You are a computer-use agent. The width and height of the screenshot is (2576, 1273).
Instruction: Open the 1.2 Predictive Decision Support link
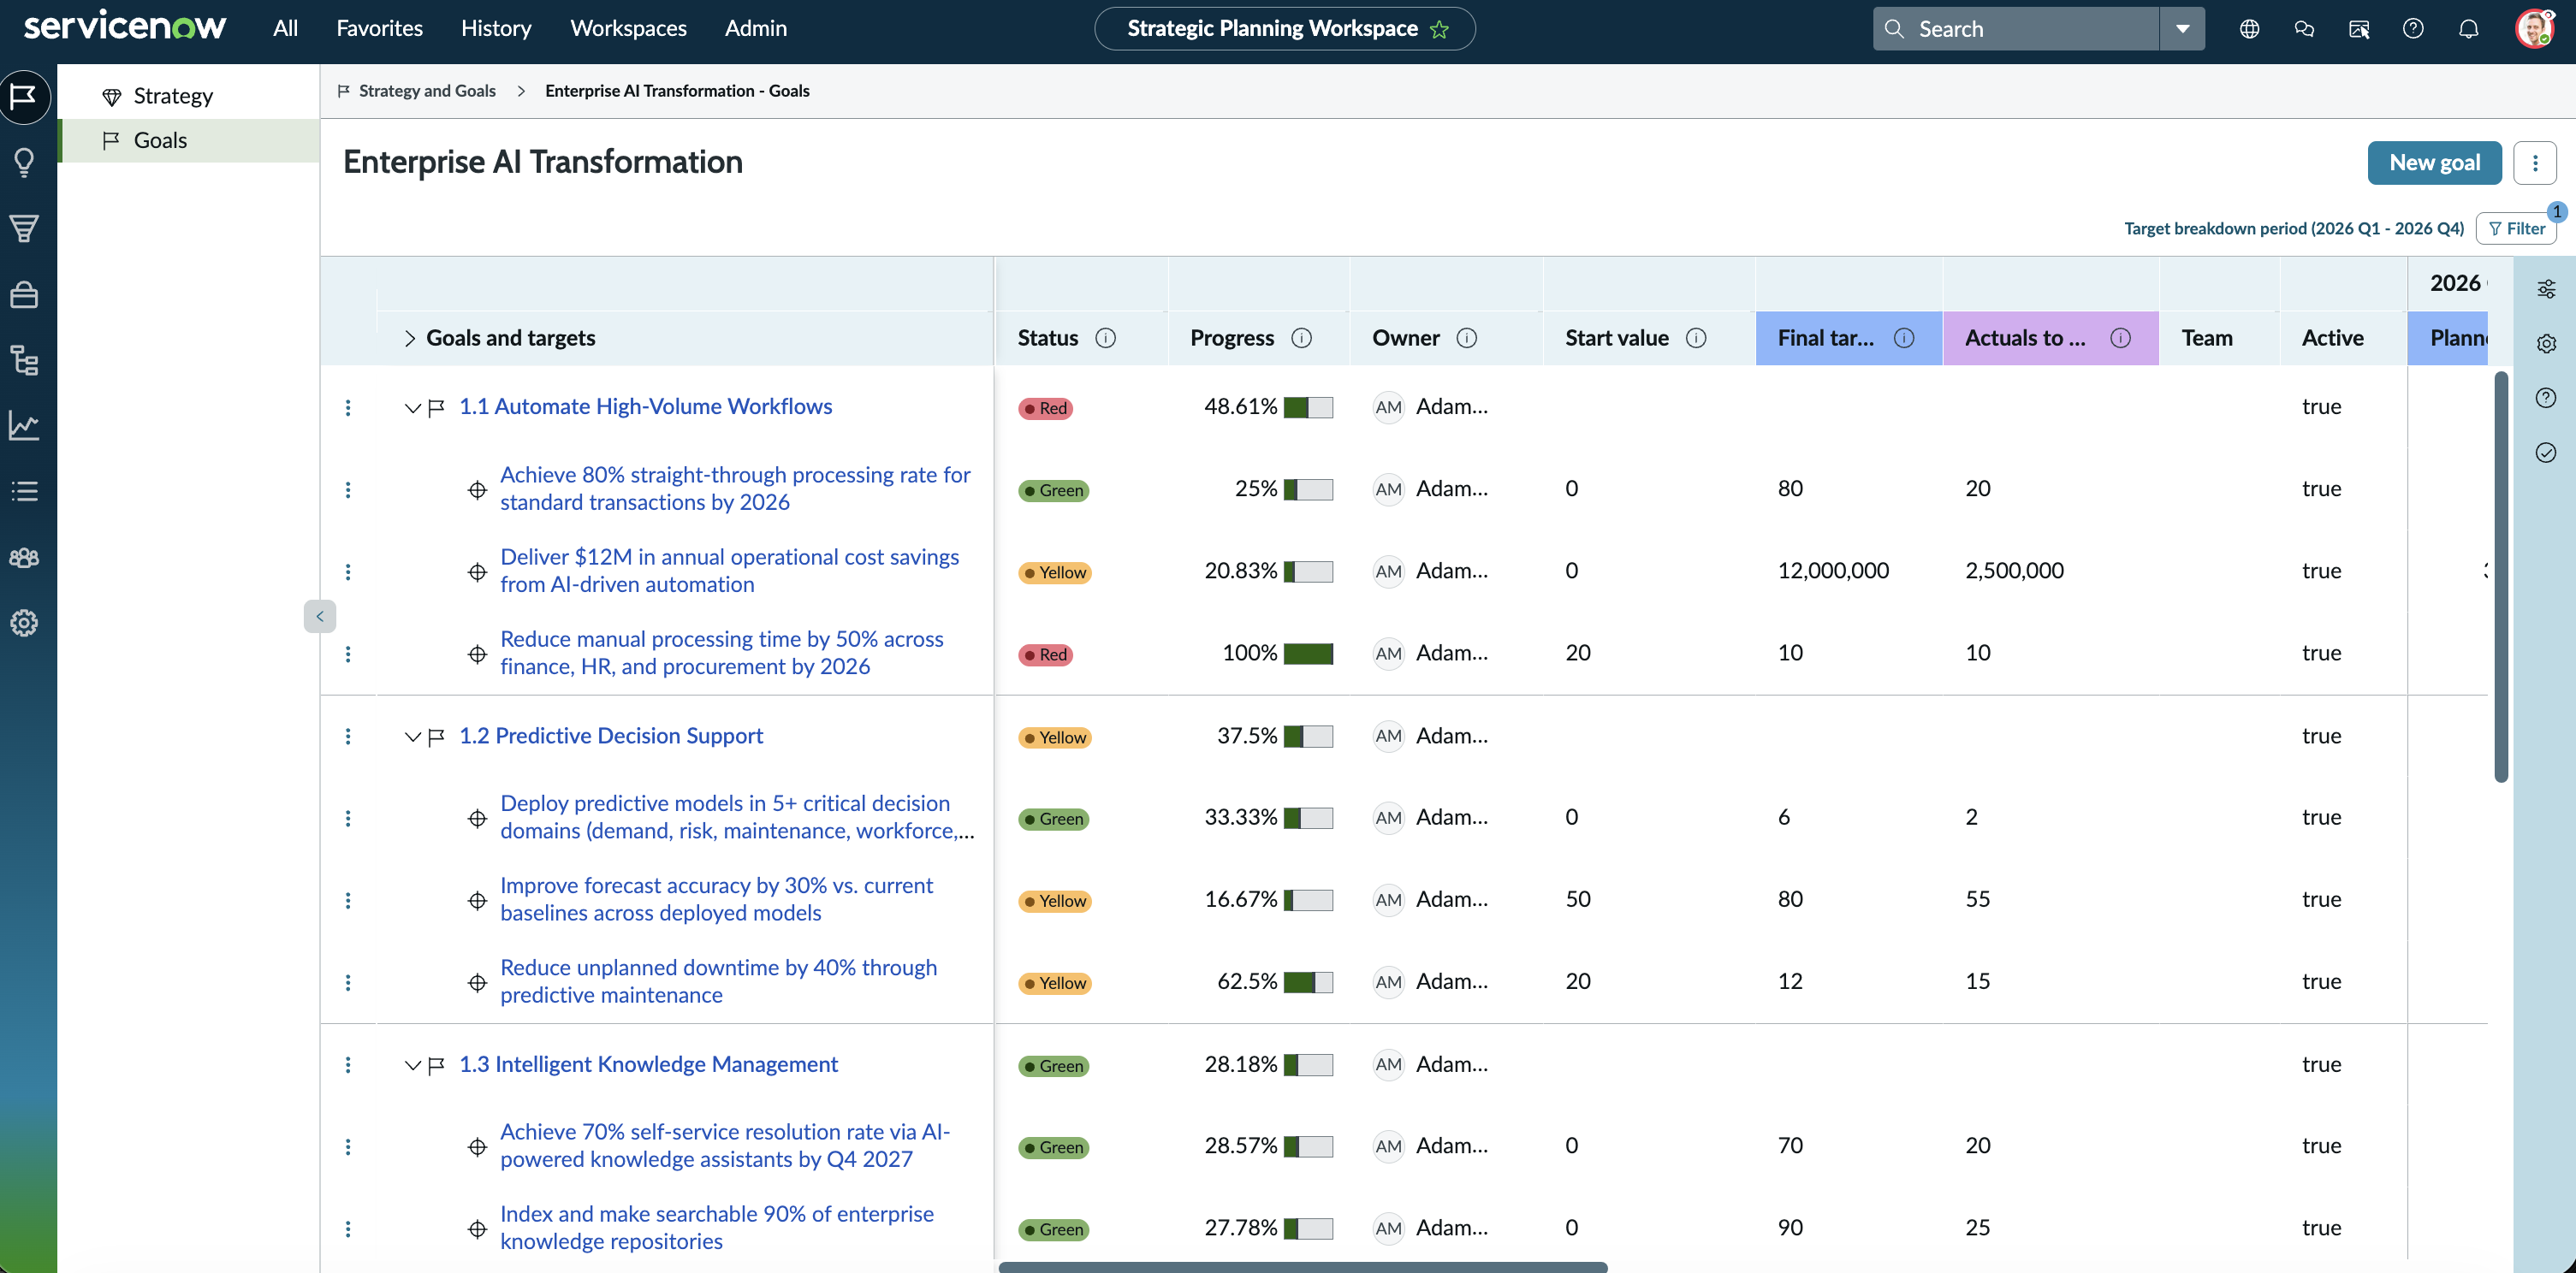(611, 736)
